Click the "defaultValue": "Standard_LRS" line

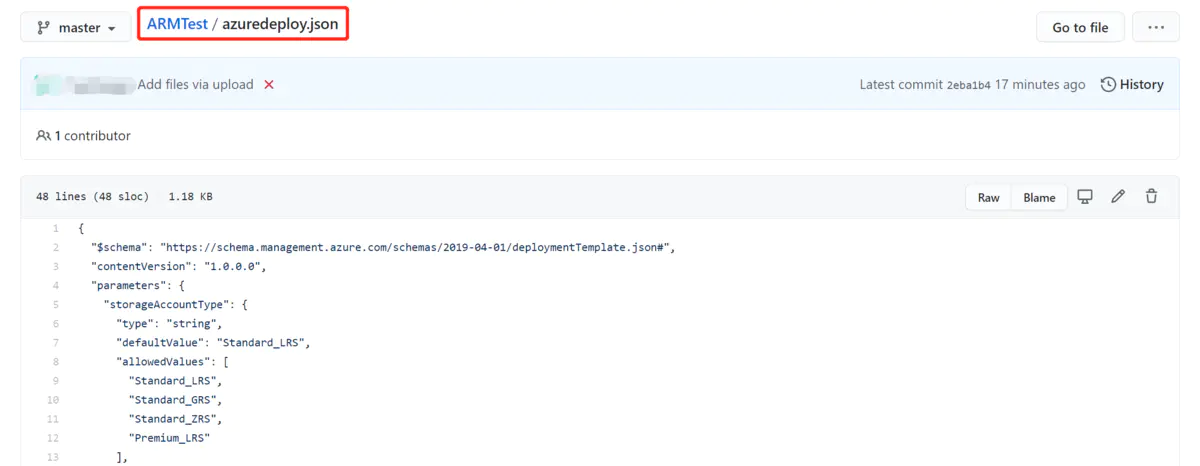213,343
